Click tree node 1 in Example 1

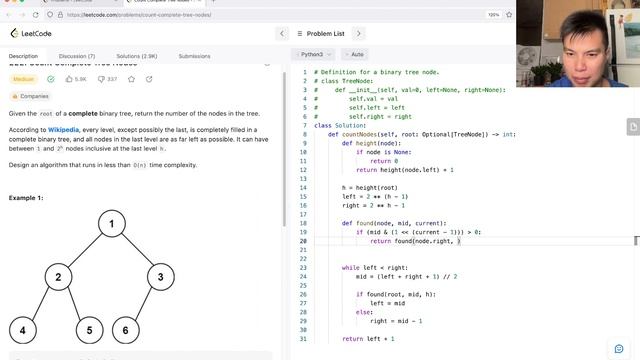click(111, 224)
